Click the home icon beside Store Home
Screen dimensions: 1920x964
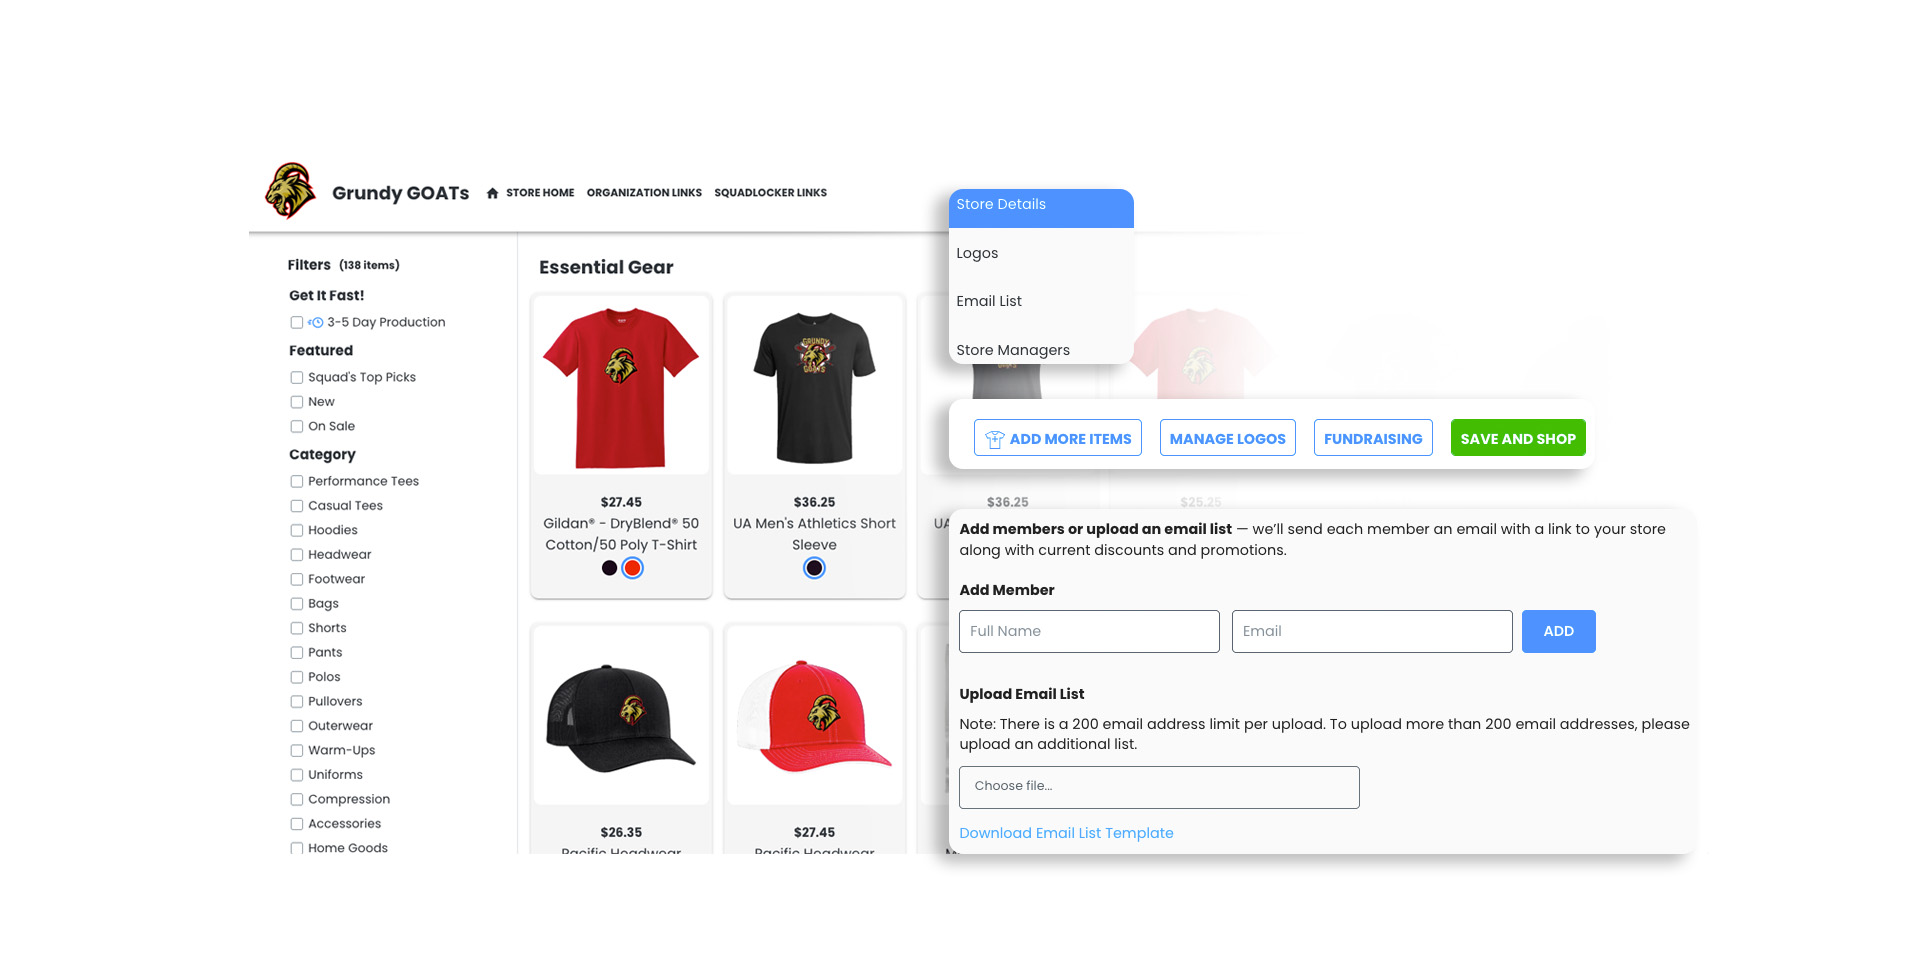pyautogui.click(x=492, y=192)
